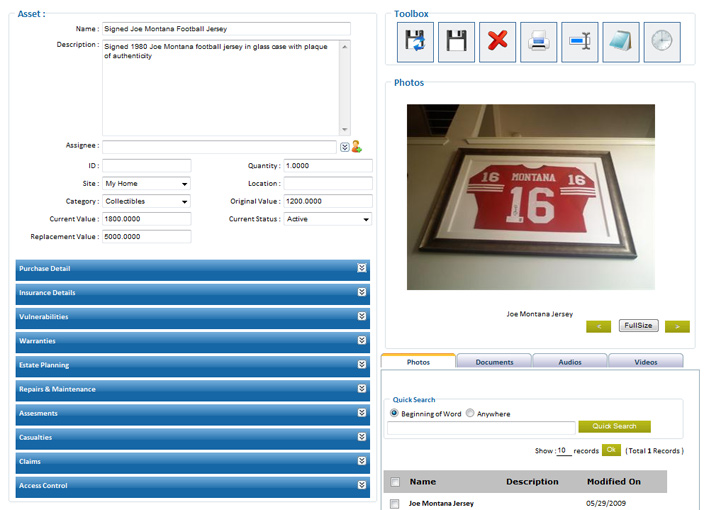The image size is (704, 510).
Task: Click description scrollbar down arrow
Action: coord(344,129)
